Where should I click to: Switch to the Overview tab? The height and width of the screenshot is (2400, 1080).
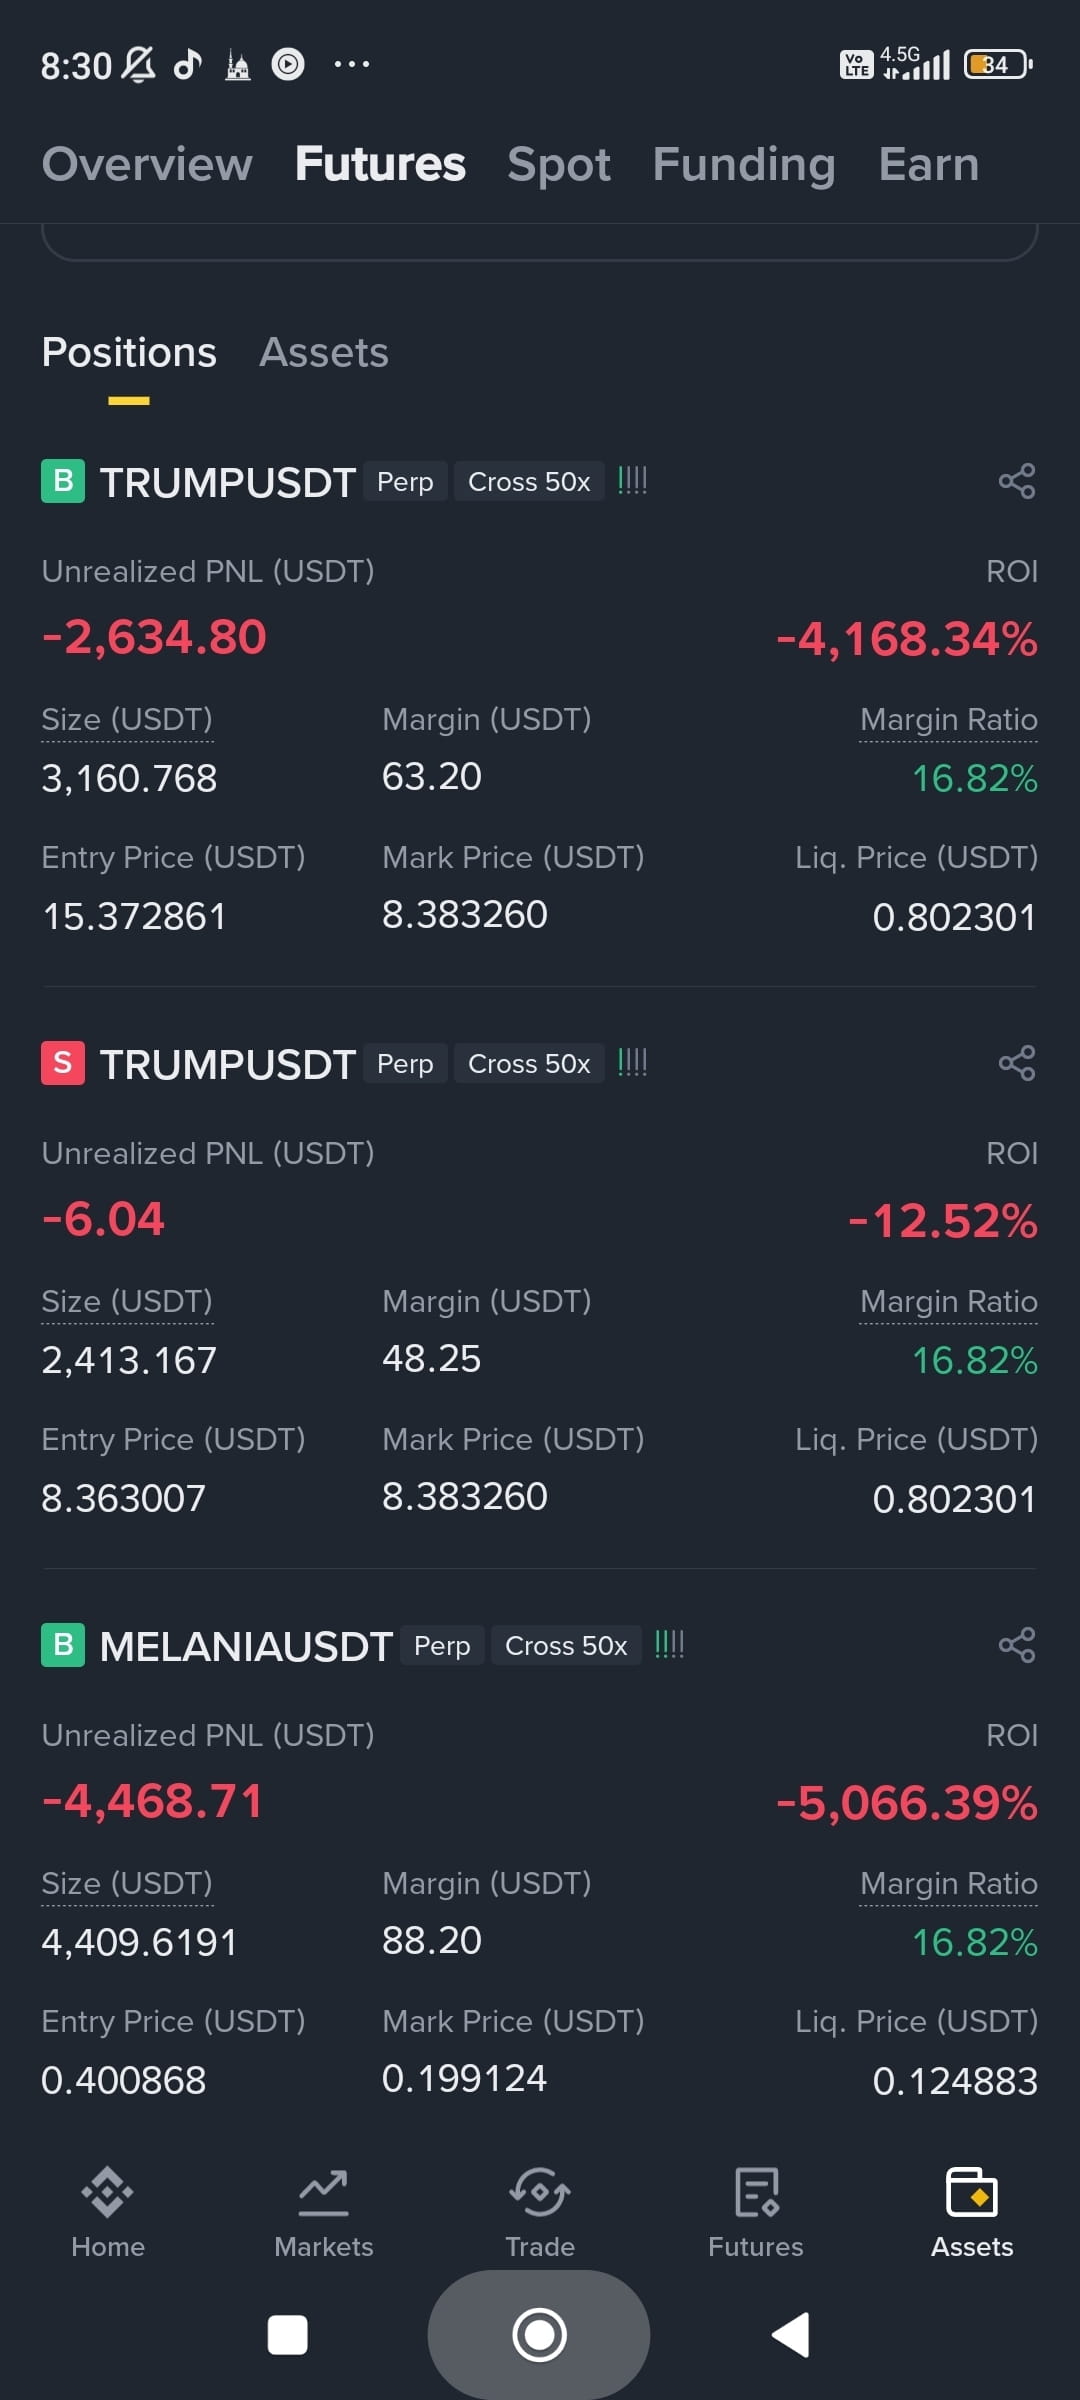click(x=147, y=164)
